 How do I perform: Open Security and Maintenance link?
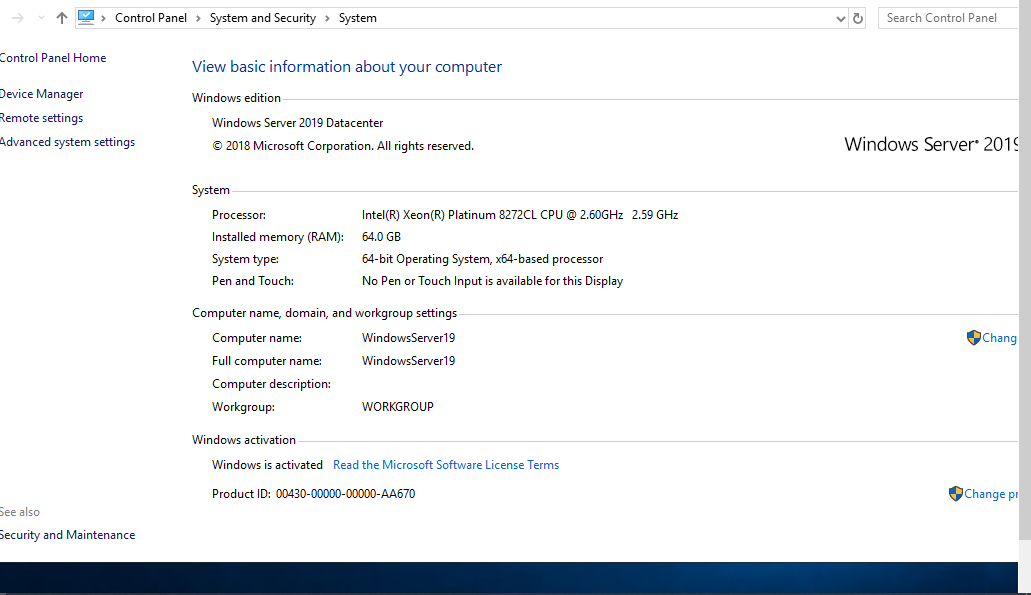(67, 535)
